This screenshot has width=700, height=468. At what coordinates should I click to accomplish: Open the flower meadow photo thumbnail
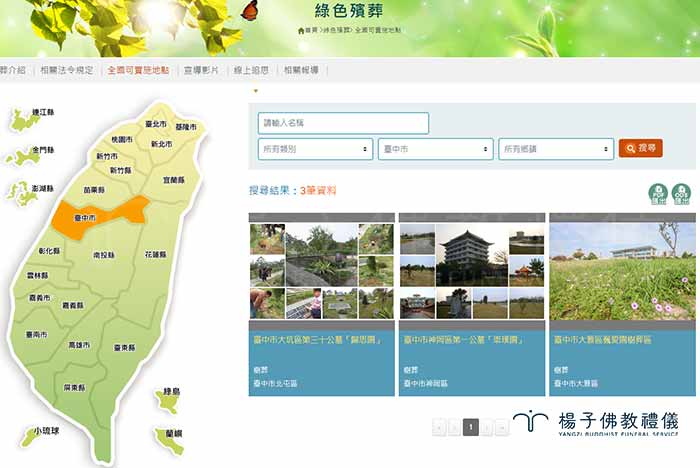(x=622, y=271)
